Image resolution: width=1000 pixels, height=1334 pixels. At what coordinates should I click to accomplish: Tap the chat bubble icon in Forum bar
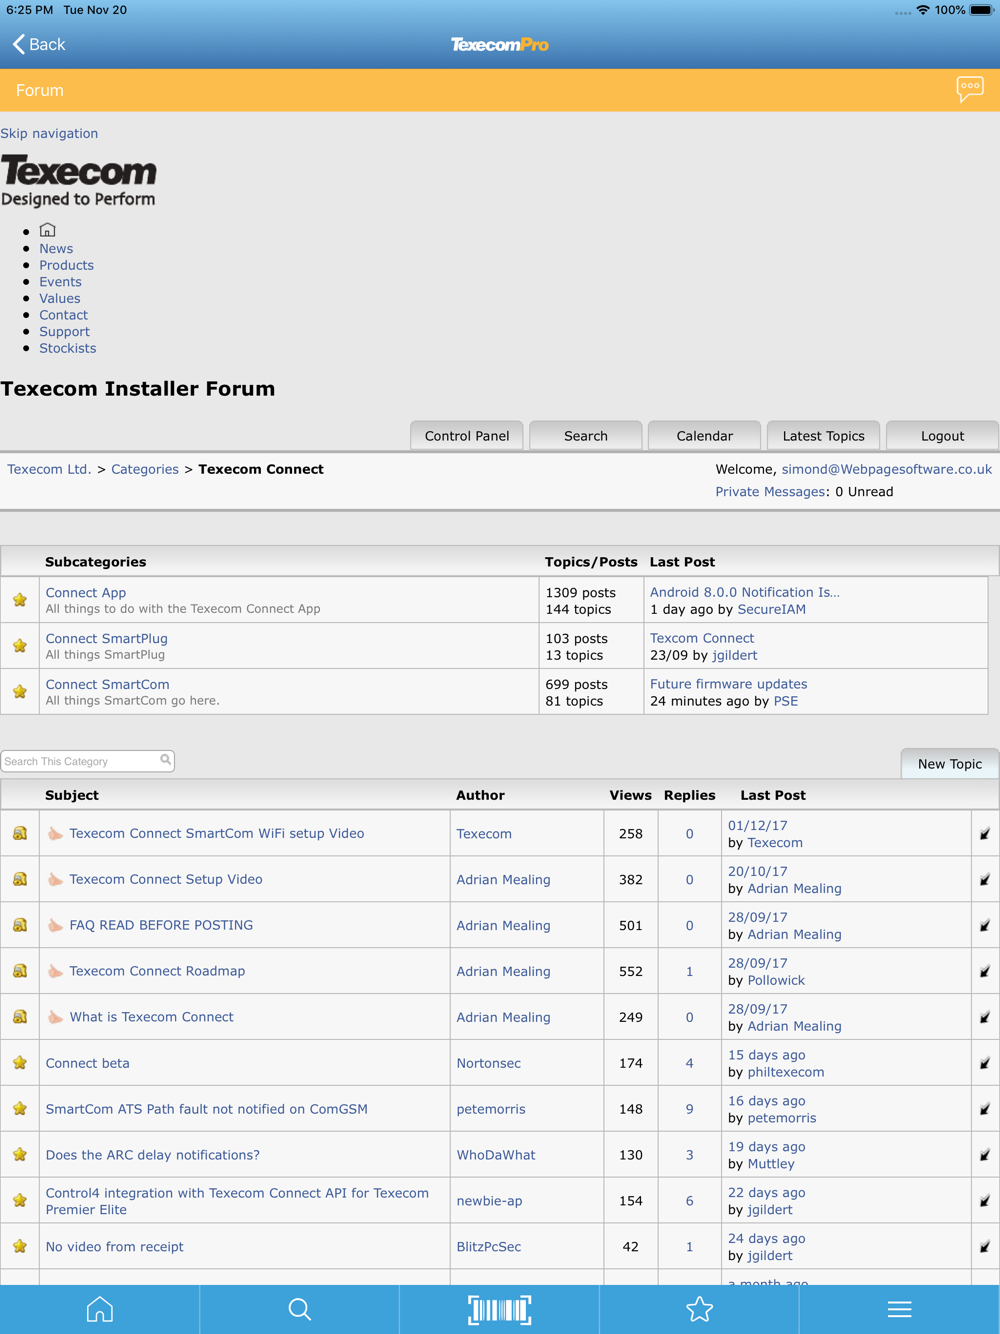970,90
